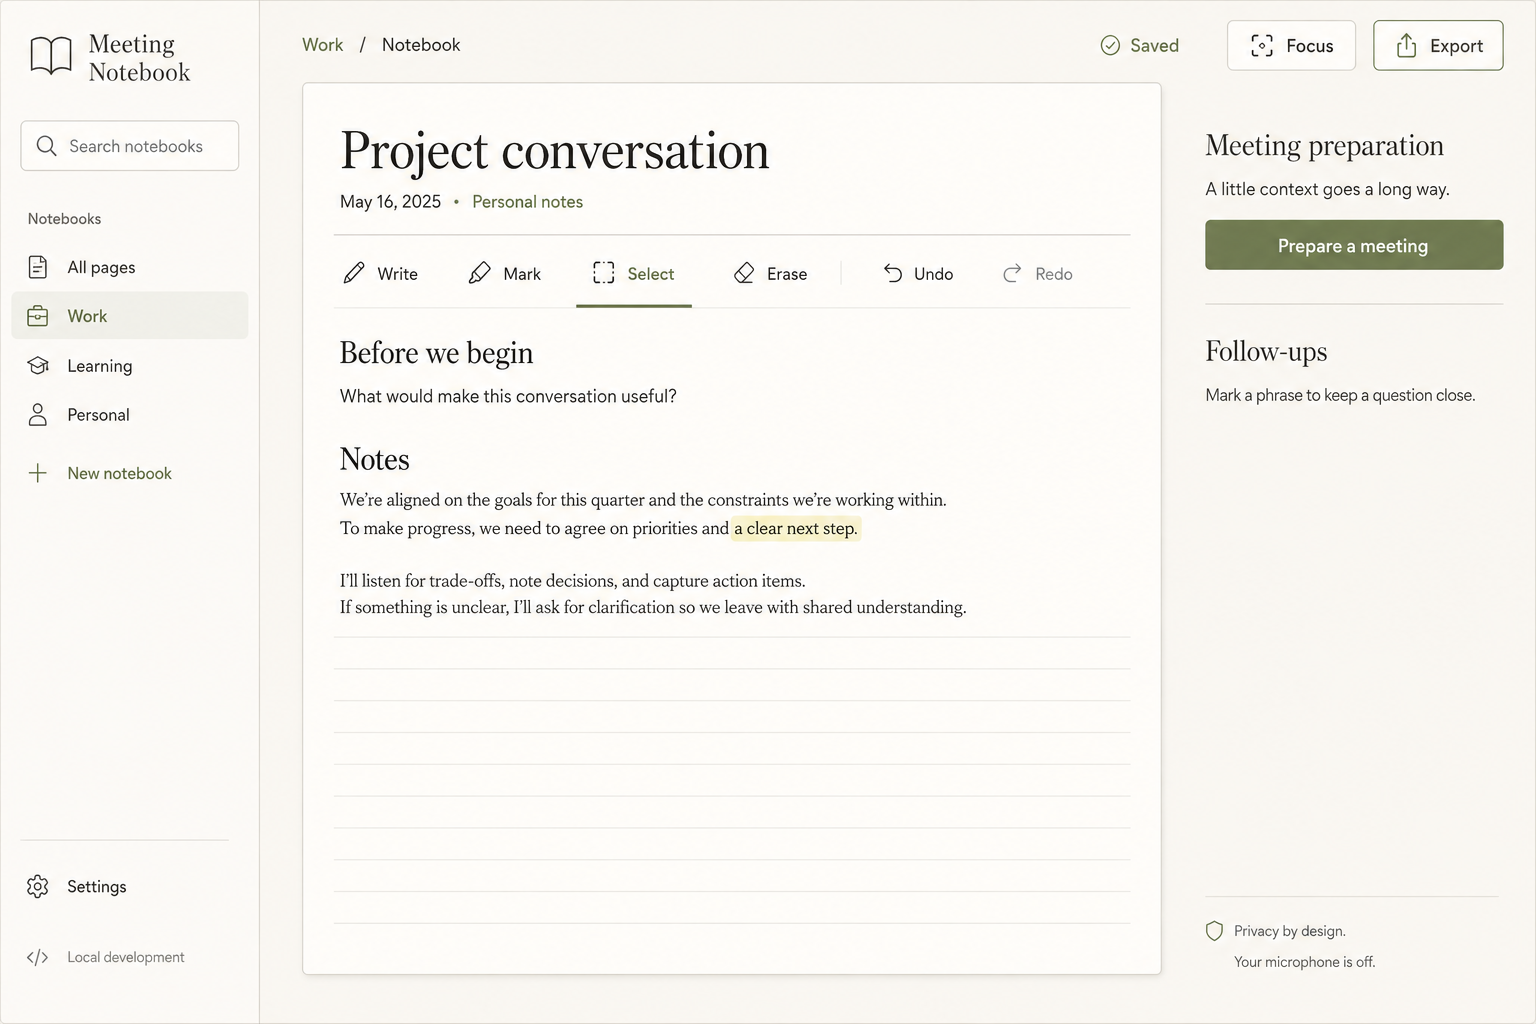The height and width of the screenshot is (1024, 1536).
Task: Click the Personal person icon
Action: tap(38, 415)
